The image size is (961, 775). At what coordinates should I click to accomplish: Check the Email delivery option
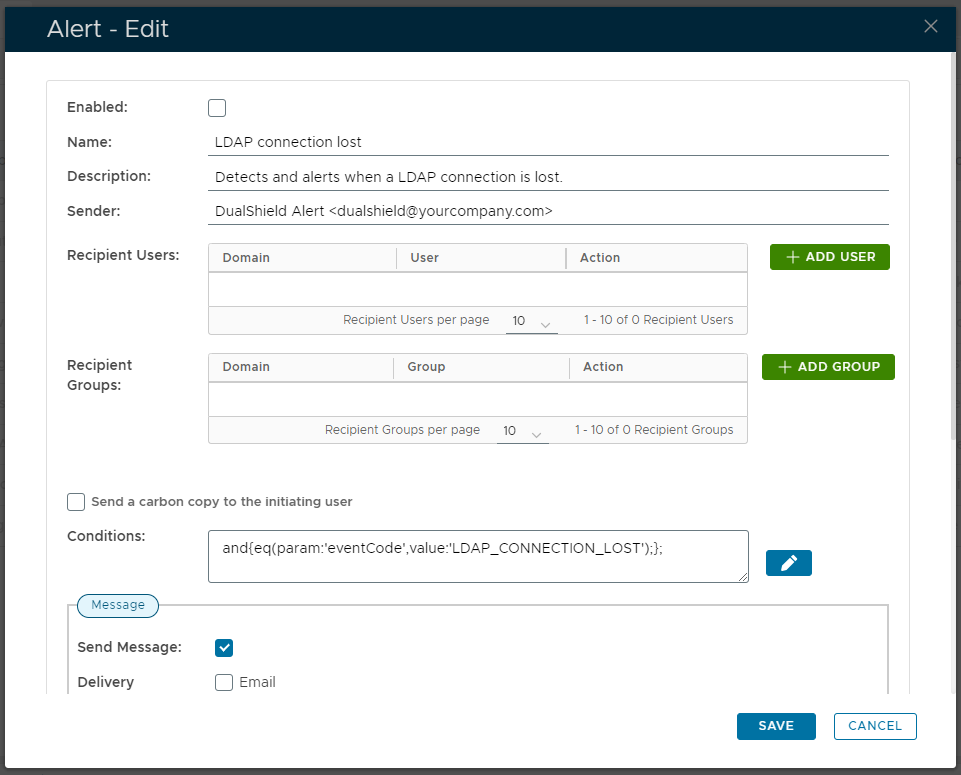click(x=224, y=683)
